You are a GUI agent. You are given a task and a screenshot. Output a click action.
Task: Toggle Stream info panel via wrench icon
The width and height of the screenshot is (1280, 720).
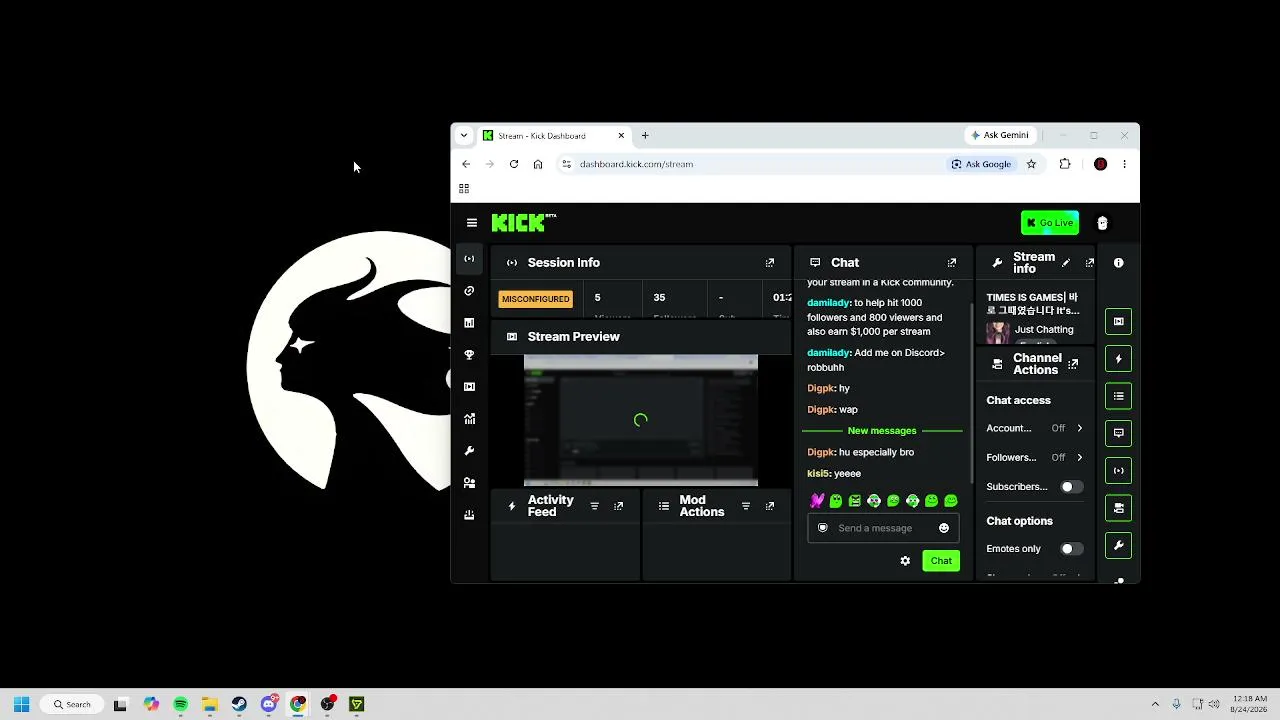[1119, 546]
